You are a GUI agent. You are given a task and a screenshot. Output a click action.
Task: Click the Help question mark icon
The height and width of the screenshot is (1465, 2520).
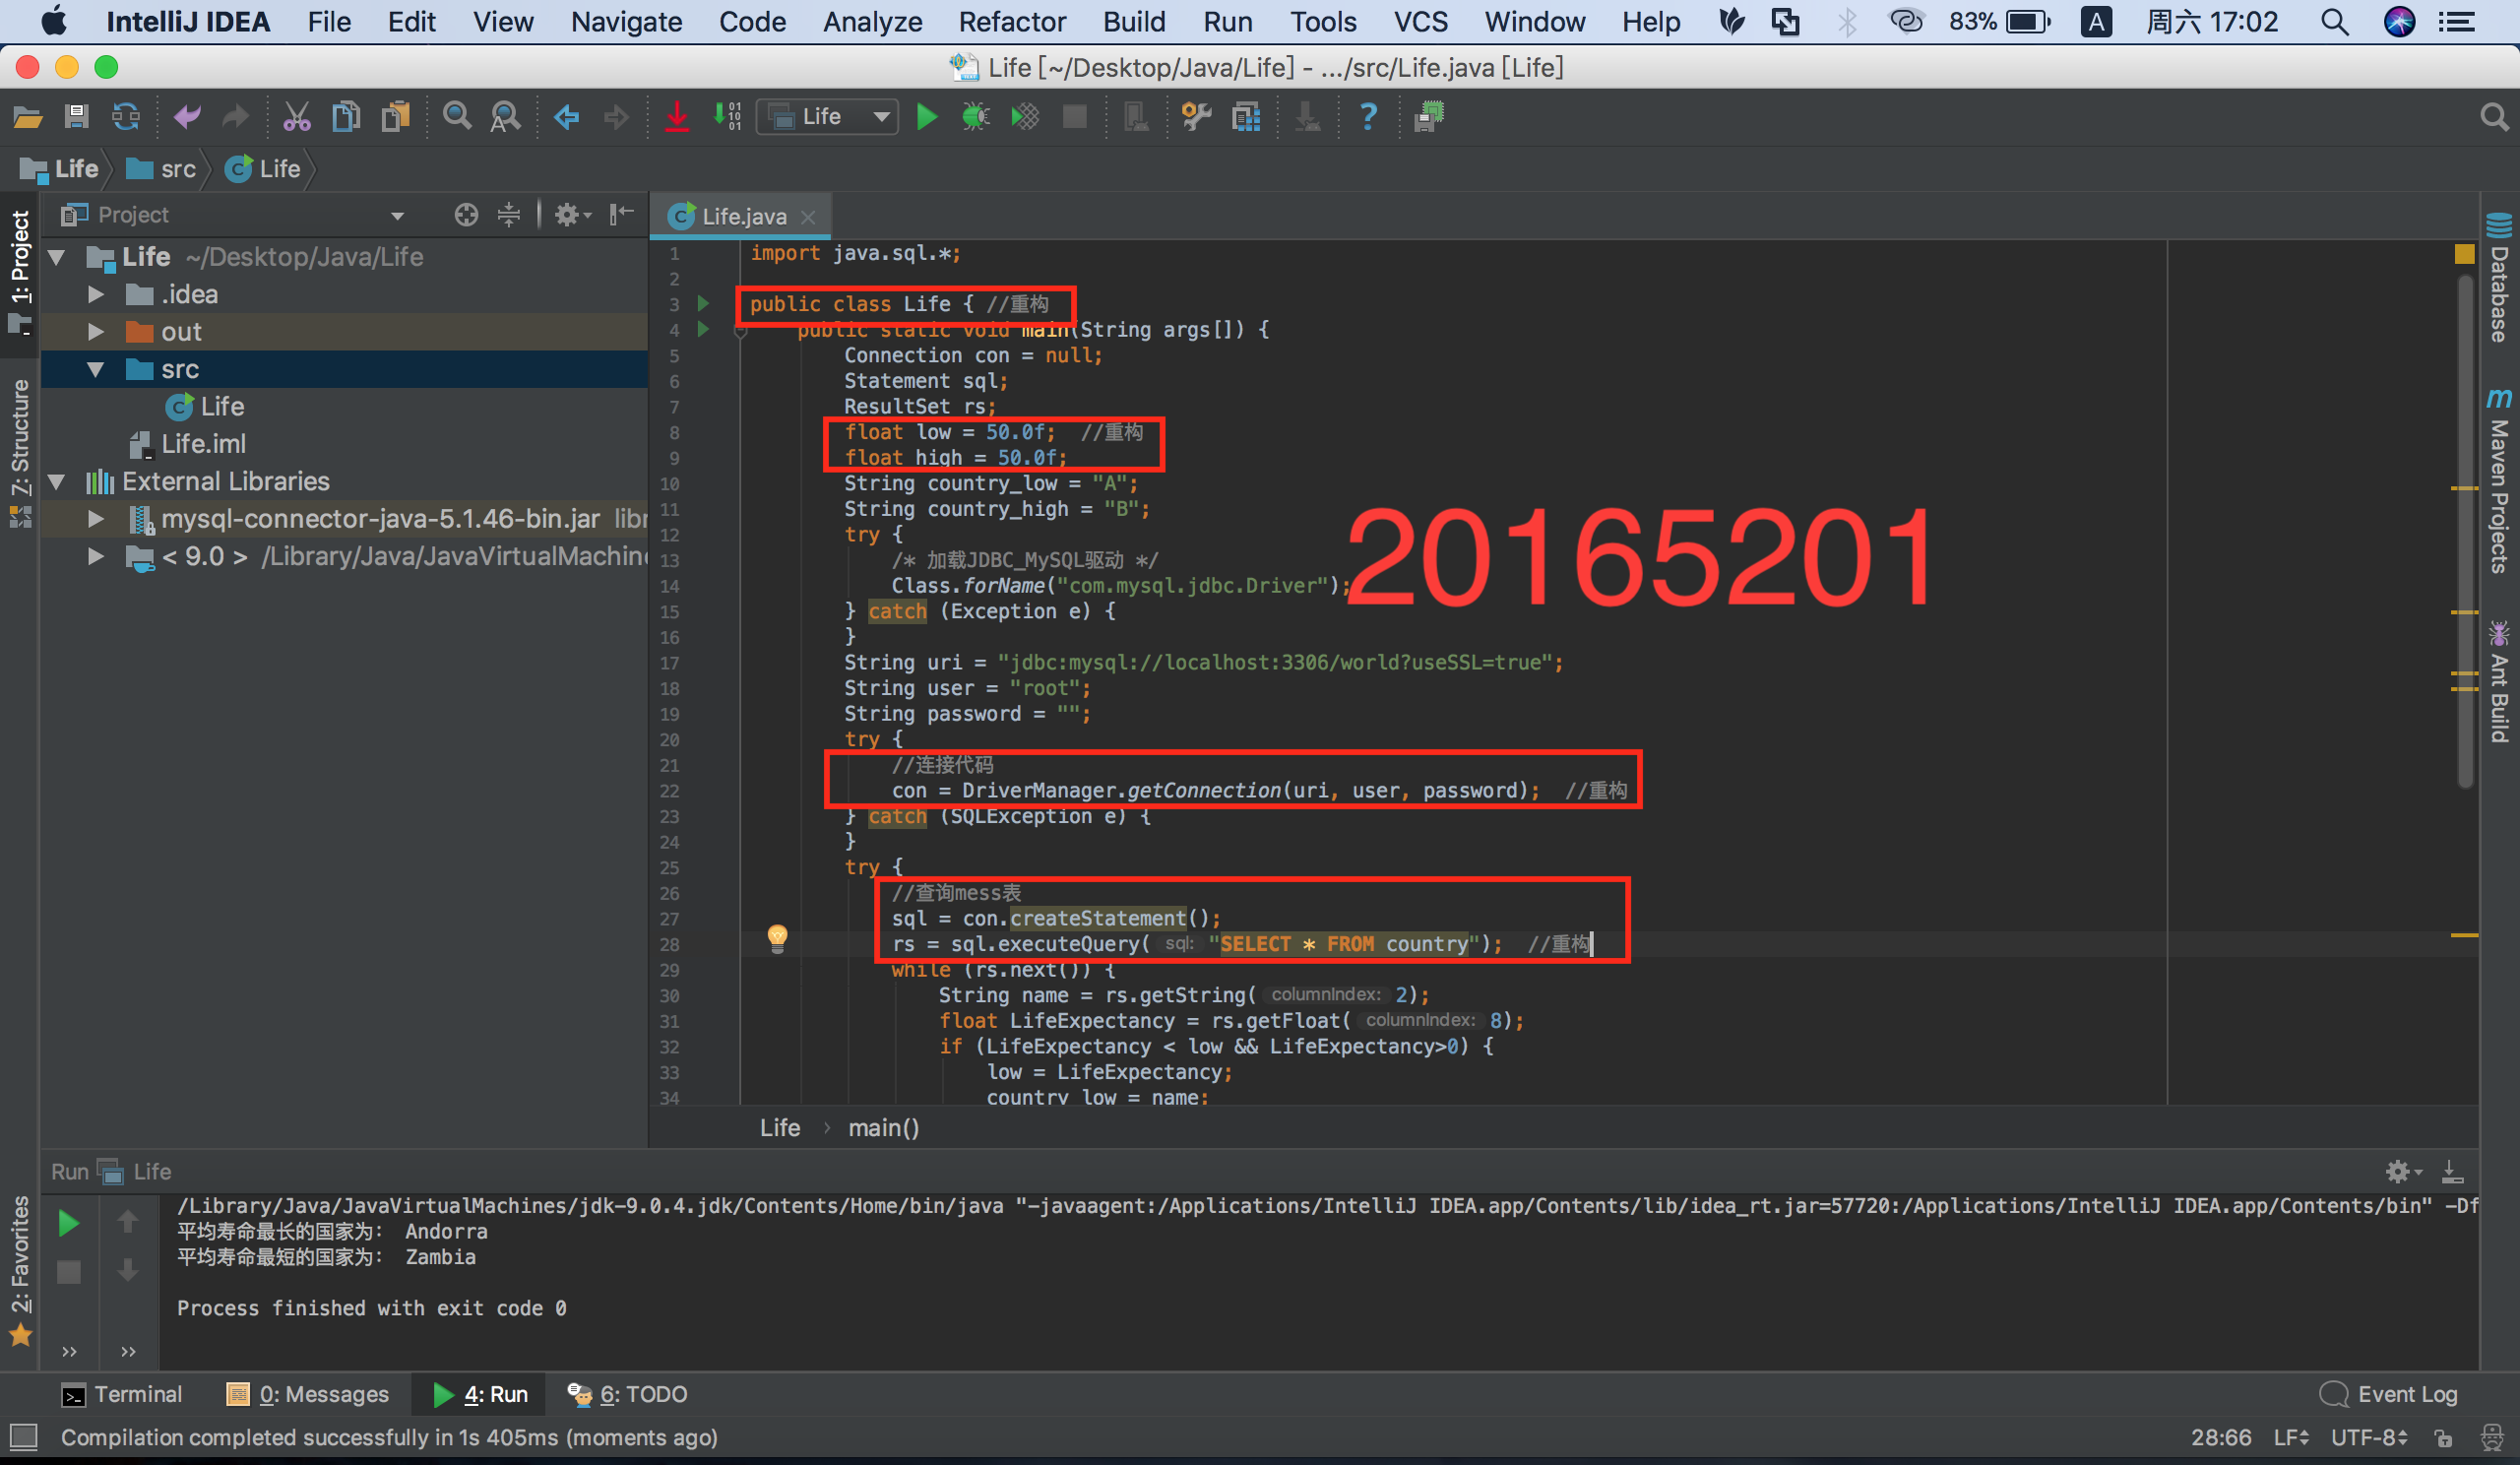pos(1367,117)
